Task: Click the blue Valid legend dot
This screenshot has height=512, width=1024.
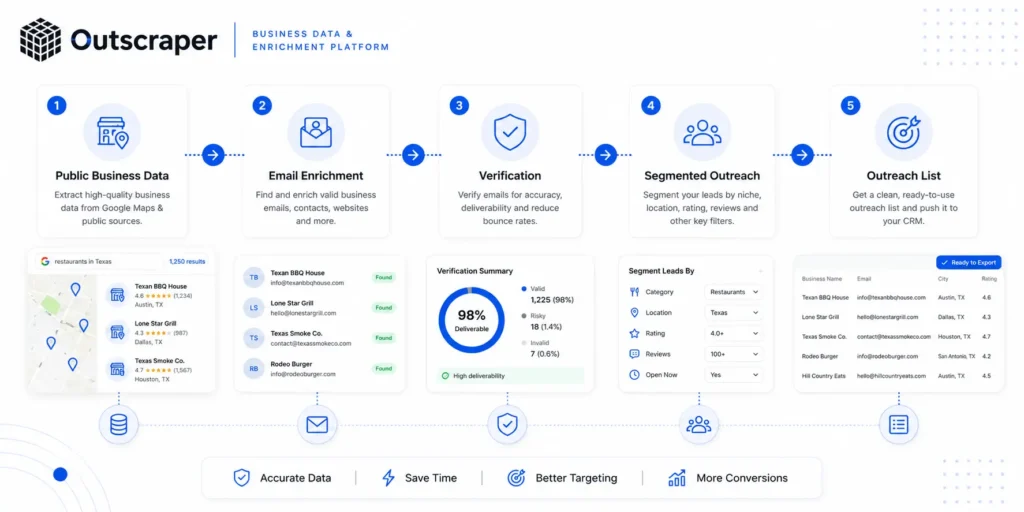Action: pyautogui.click(x=524, y=289)
